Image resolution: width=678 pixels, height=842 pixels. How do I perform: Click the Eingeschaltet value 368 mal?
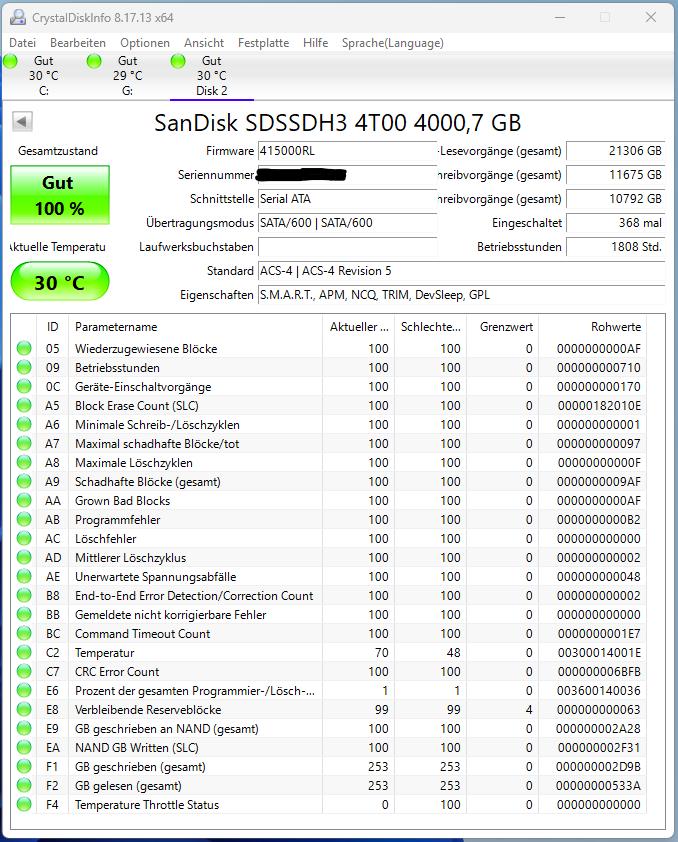pos(616,223)
